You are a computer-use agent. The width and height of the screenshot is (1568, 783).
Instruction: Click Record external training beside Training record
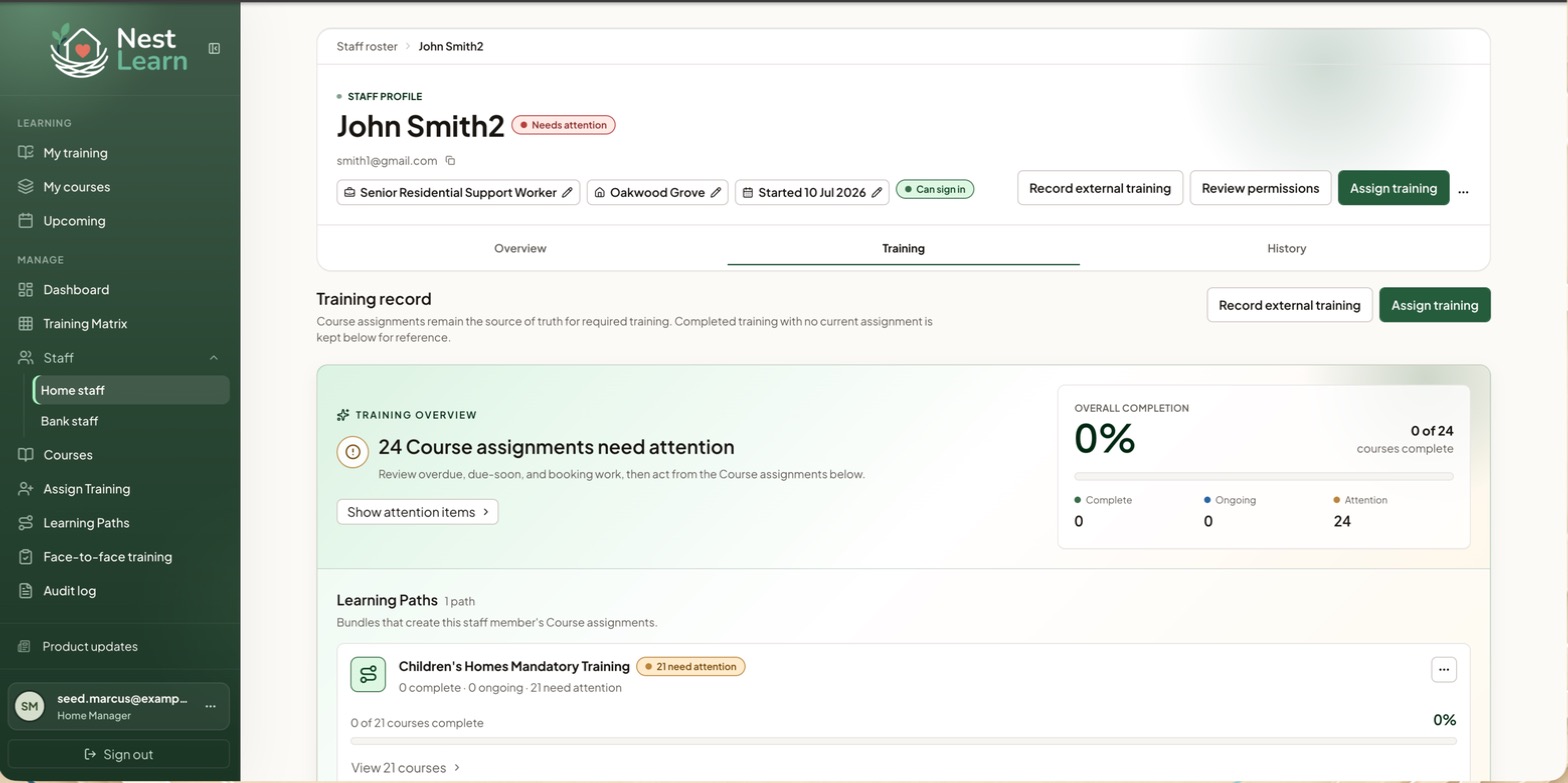(1289, 305)
